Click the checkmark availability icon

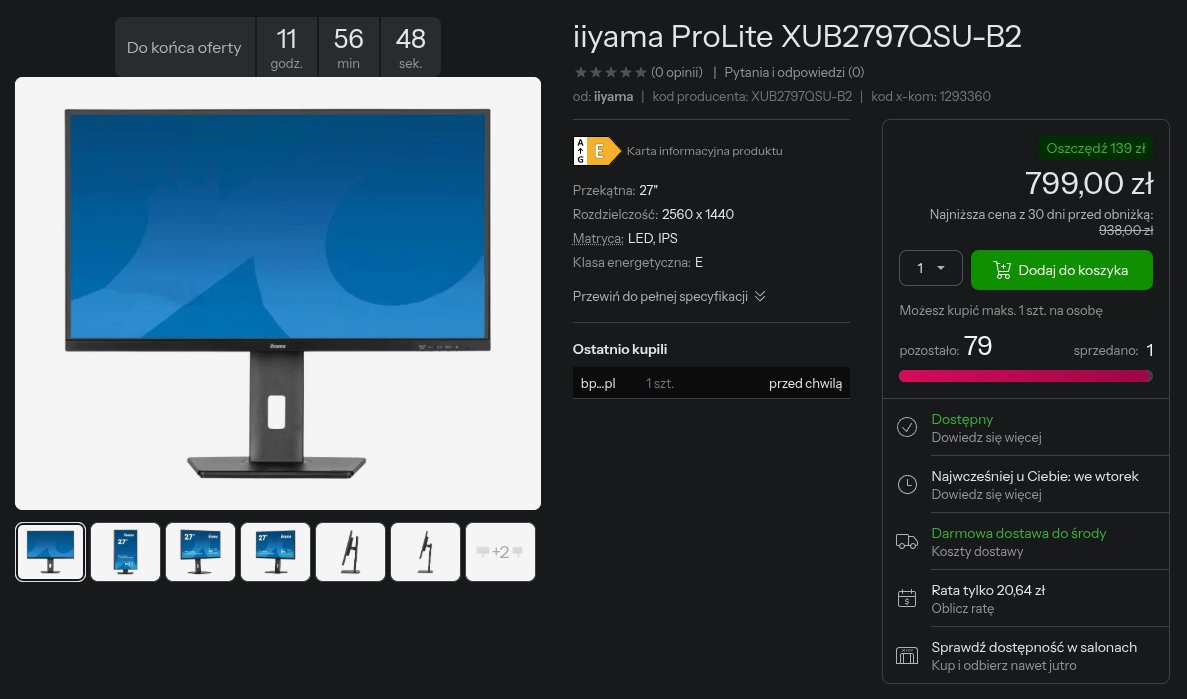pyautogui.click(x=907, y=427)
